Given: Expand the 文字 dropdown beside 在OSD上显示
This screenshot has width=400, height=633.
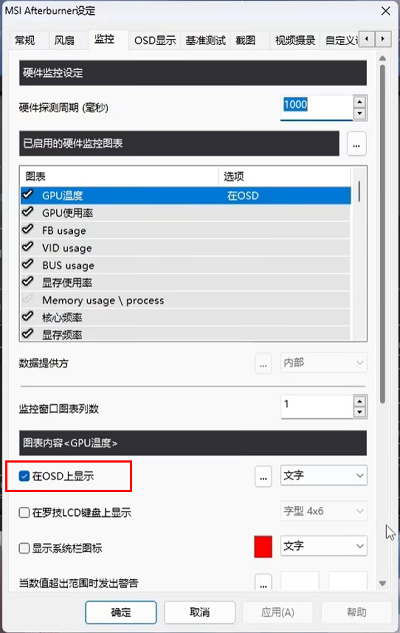Looking at the screenshot, I should click(x=324, y=476).
